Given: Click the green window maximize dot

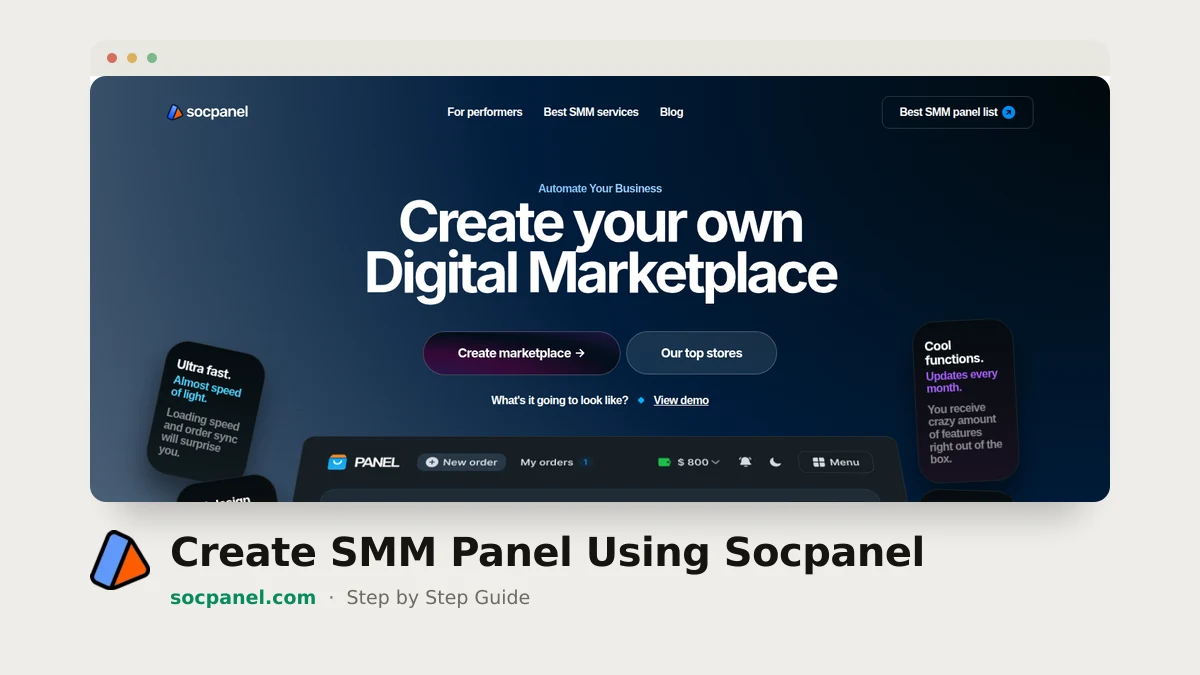Looking at the screenshot, I should (152, 58).
